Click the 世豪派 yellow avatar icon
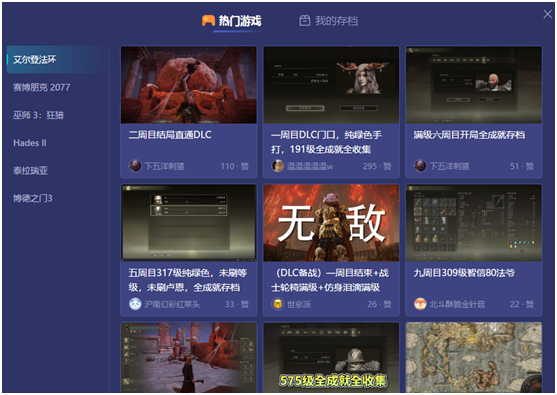This screenshot has height=395, width=557. pyautogui.click(x=278, y=304)
